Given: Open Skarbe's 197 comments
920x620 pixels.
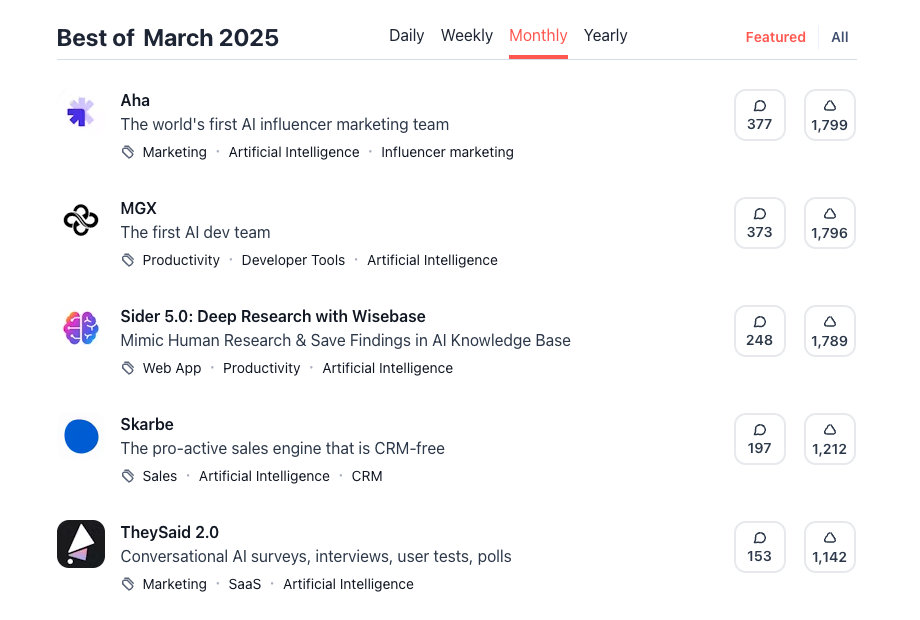Looking at the screenshot, I should click(x=759, y=439).
